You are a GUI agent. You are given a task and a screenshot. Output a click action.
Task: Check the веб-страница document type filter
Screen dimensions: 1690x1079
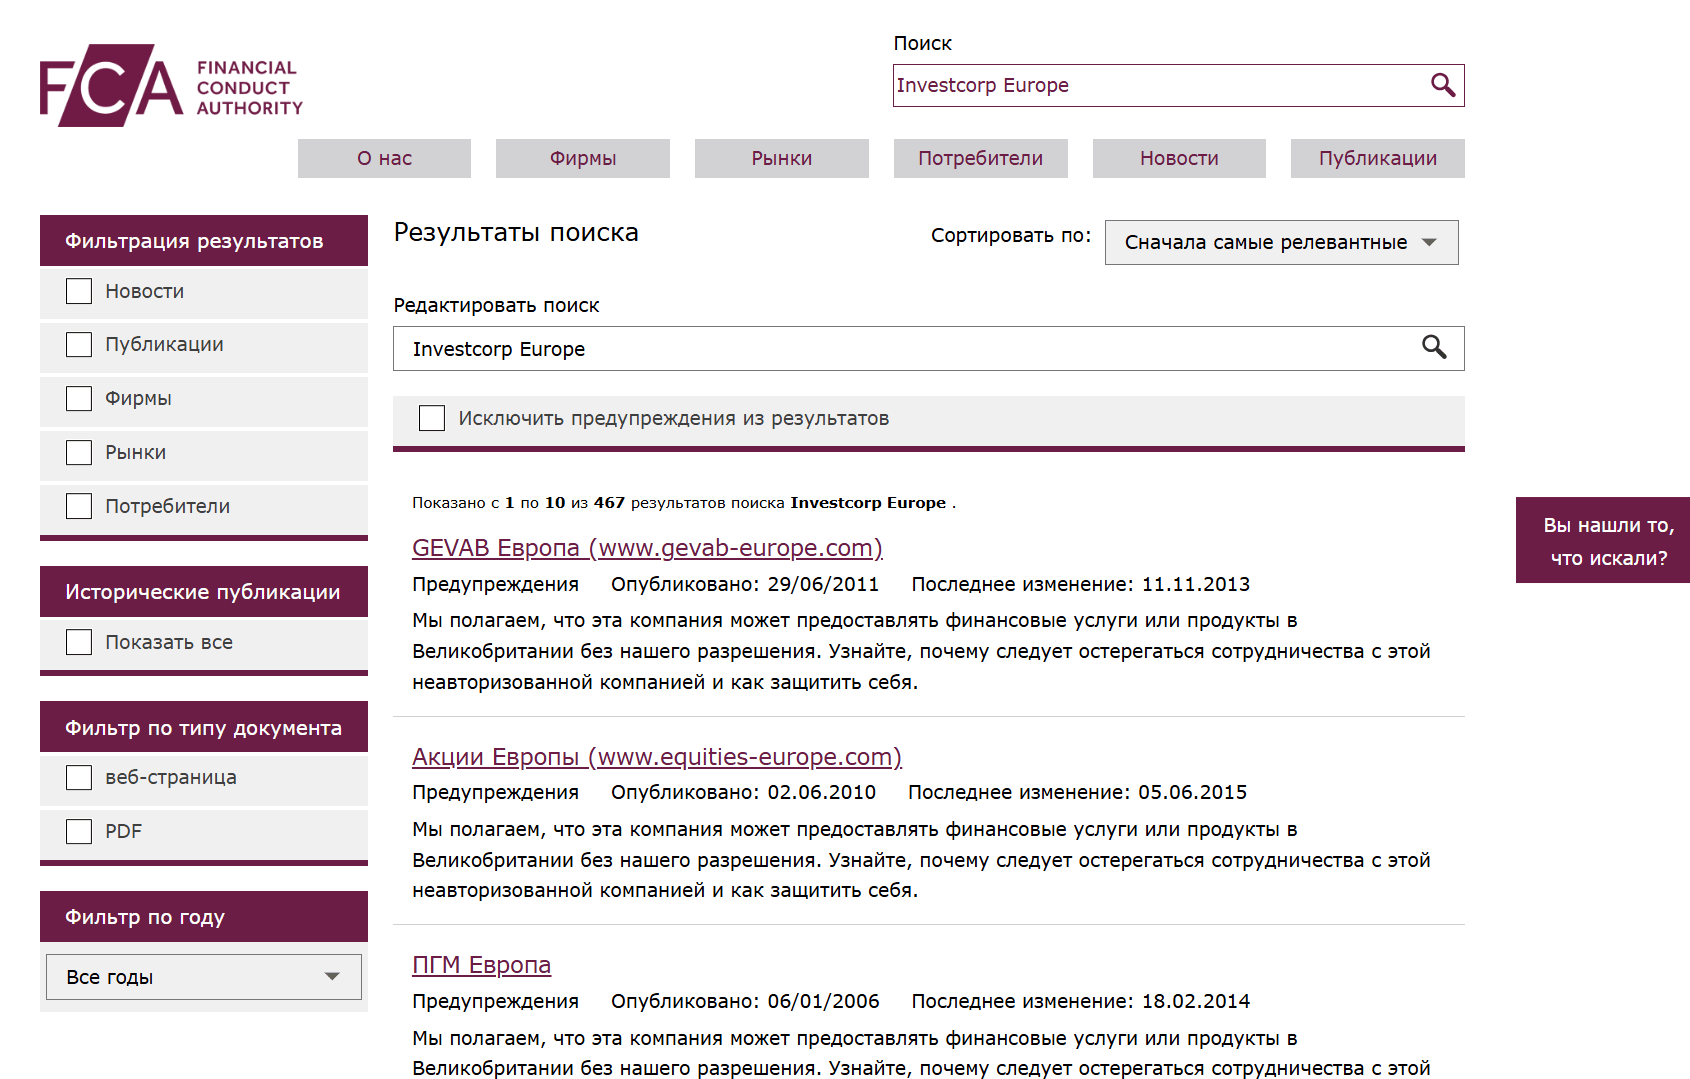click(x=78, y=777)
